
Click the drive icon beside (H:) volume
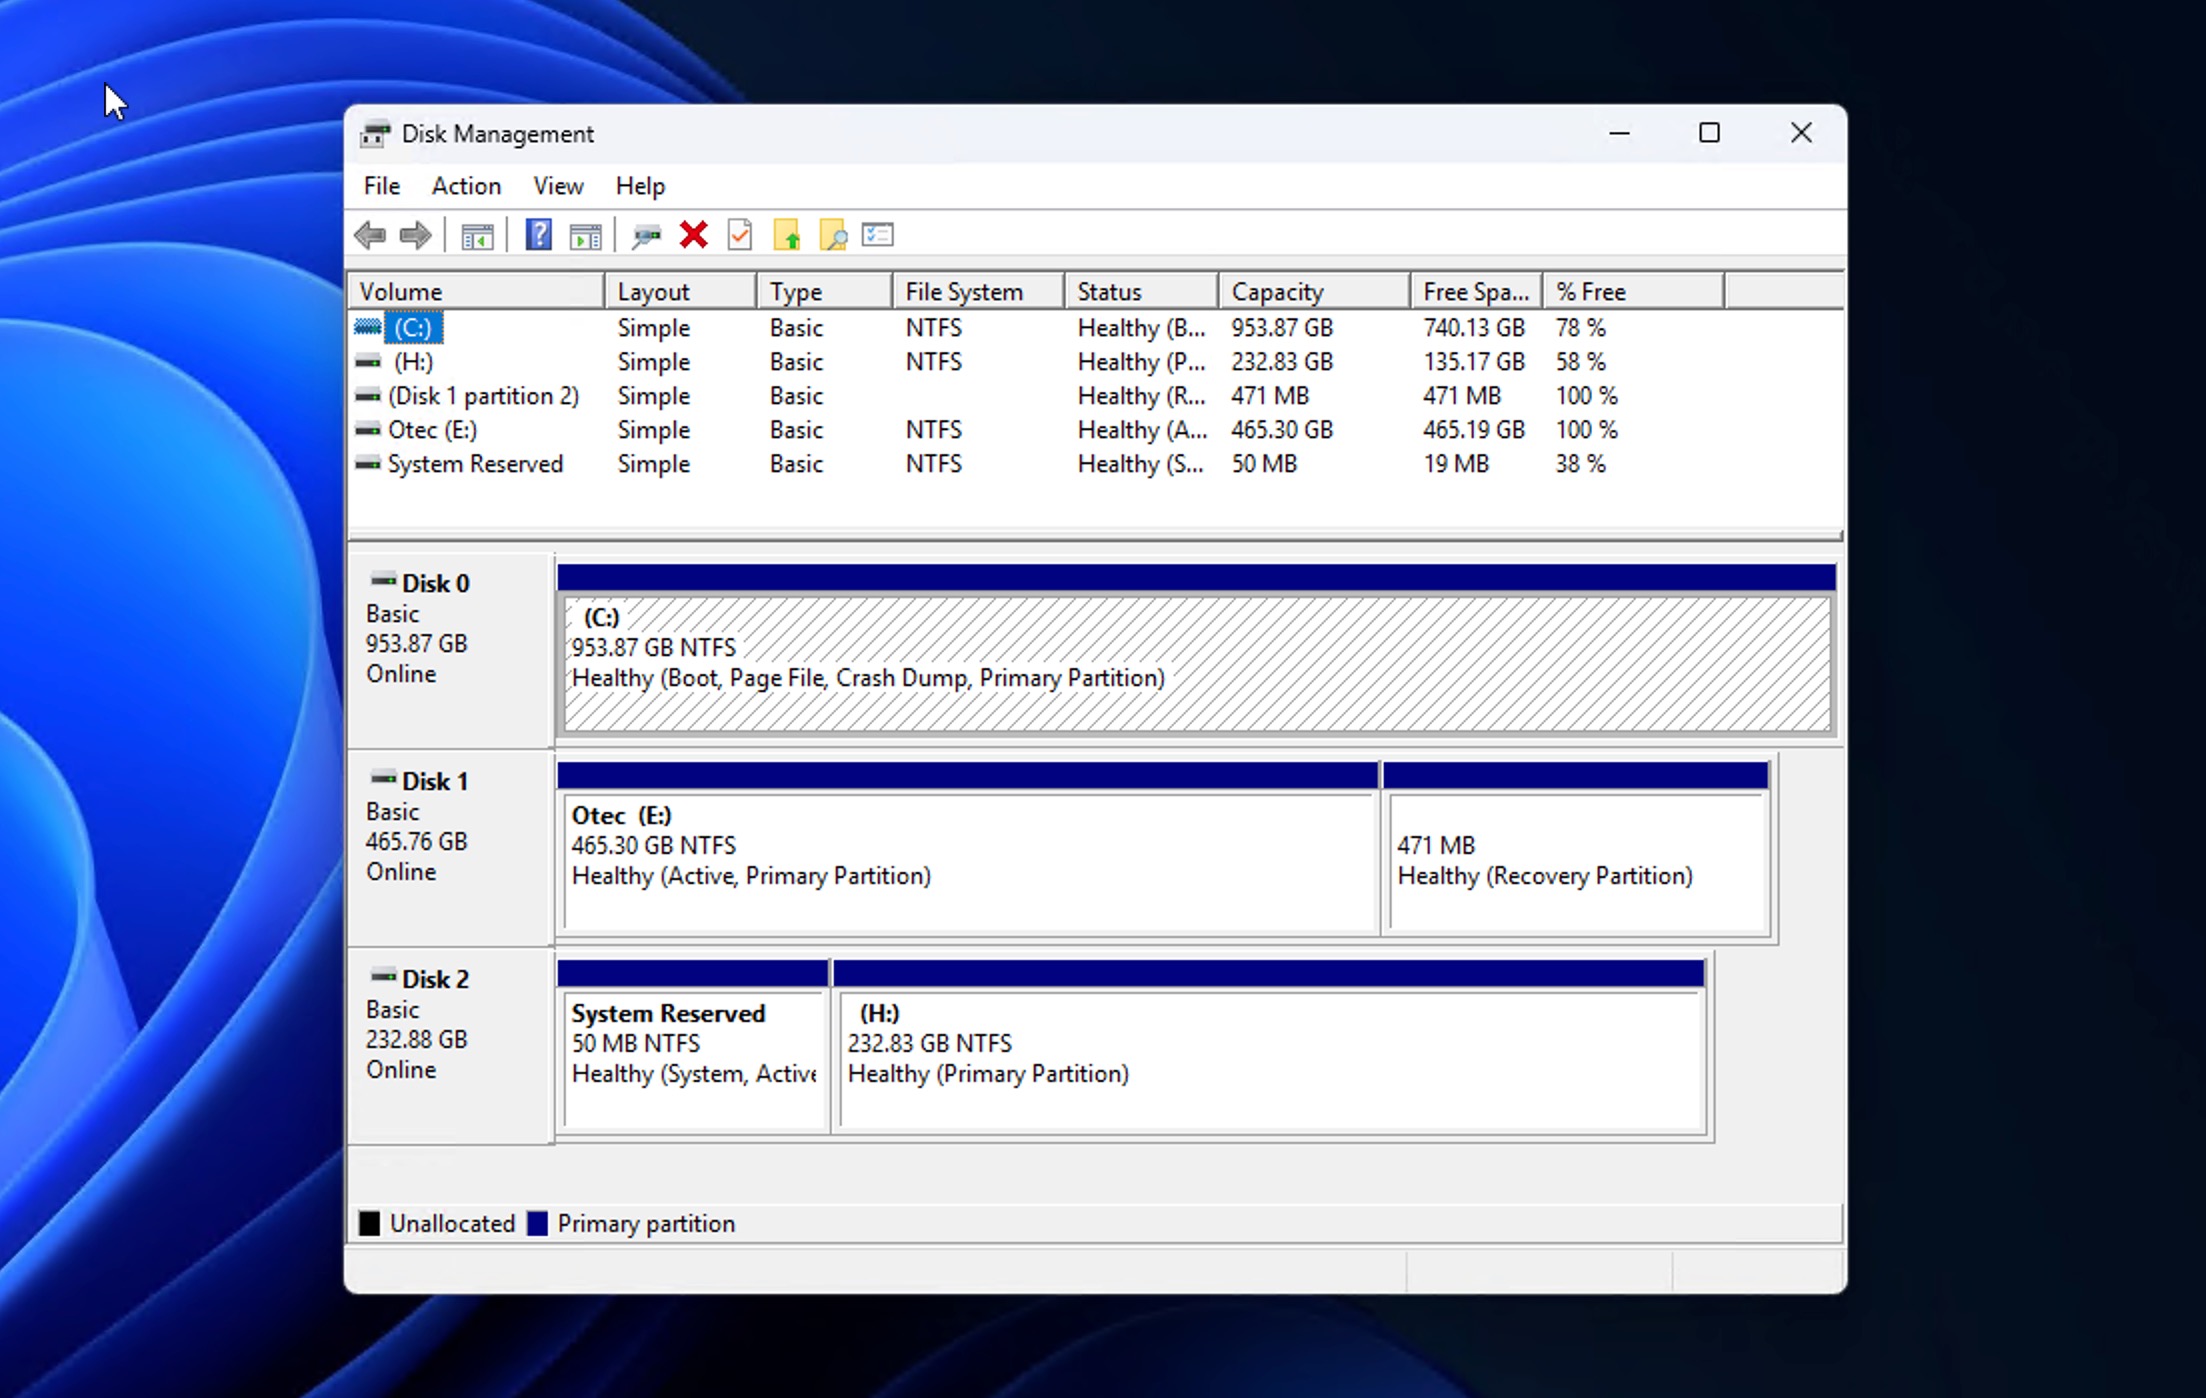click(x=368, y=361)
